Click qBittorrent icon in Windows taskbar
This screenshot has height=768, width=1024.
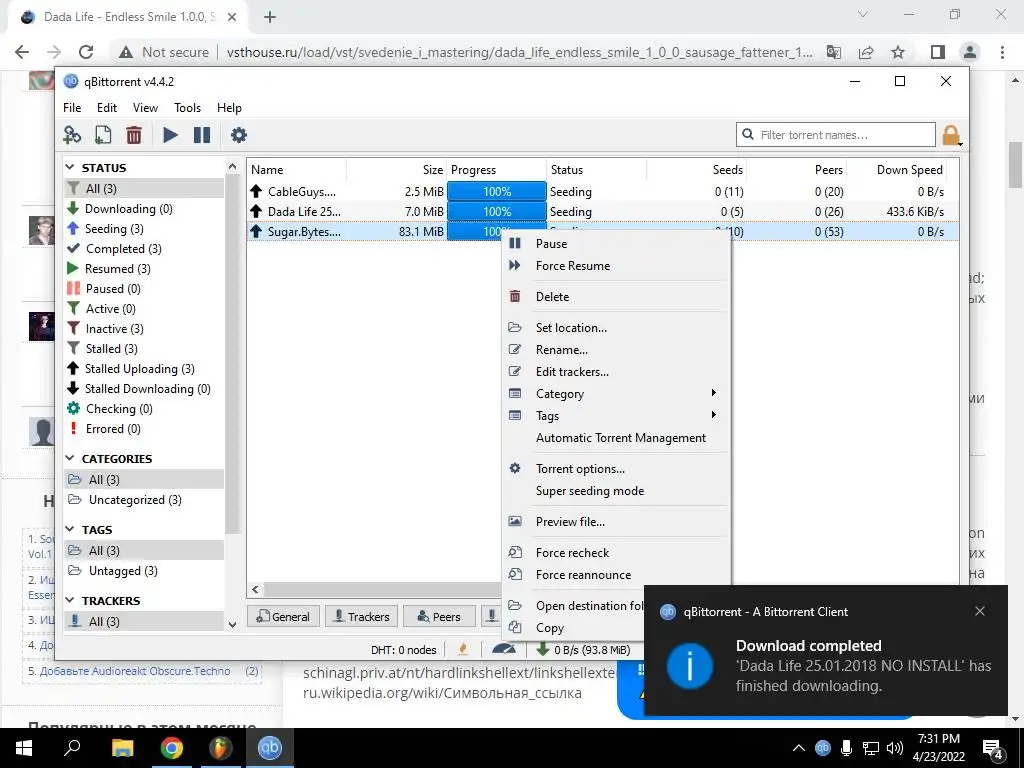point(269,748)
